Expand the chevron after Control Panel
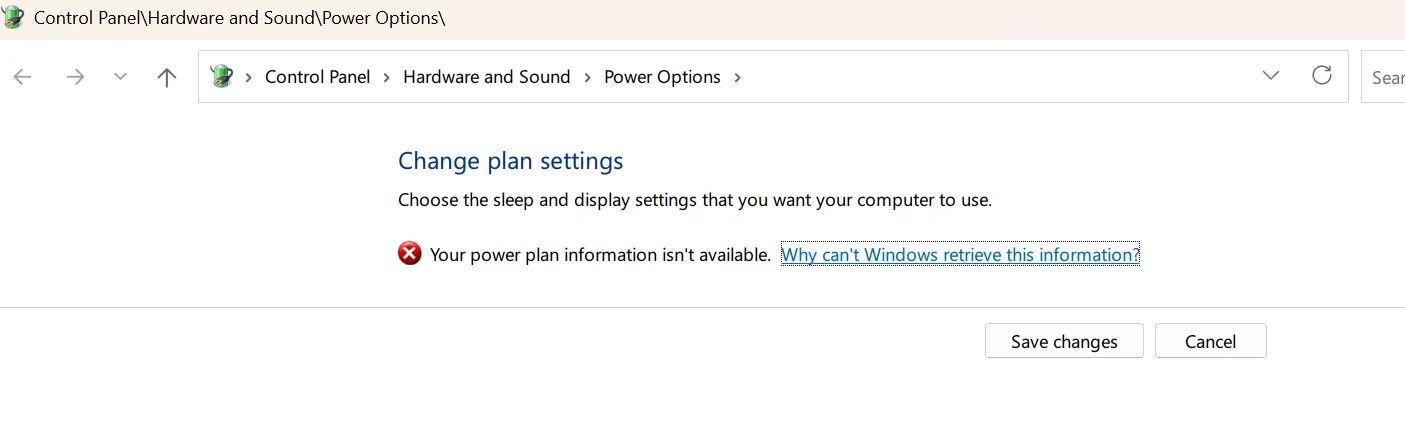Viewport: 1405px width, 442px height. tap(387, 77)
